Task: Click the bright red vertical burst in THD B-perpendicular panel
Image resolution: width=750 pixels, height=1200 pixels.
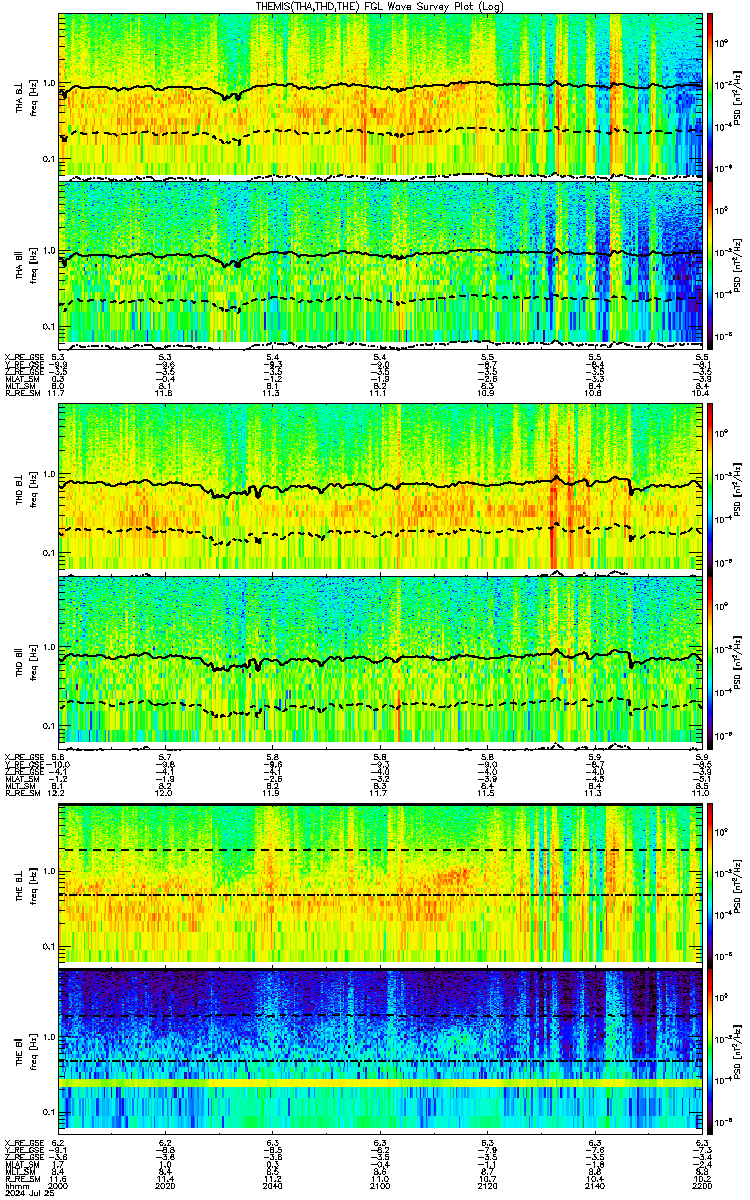Action: coord(552,486)
